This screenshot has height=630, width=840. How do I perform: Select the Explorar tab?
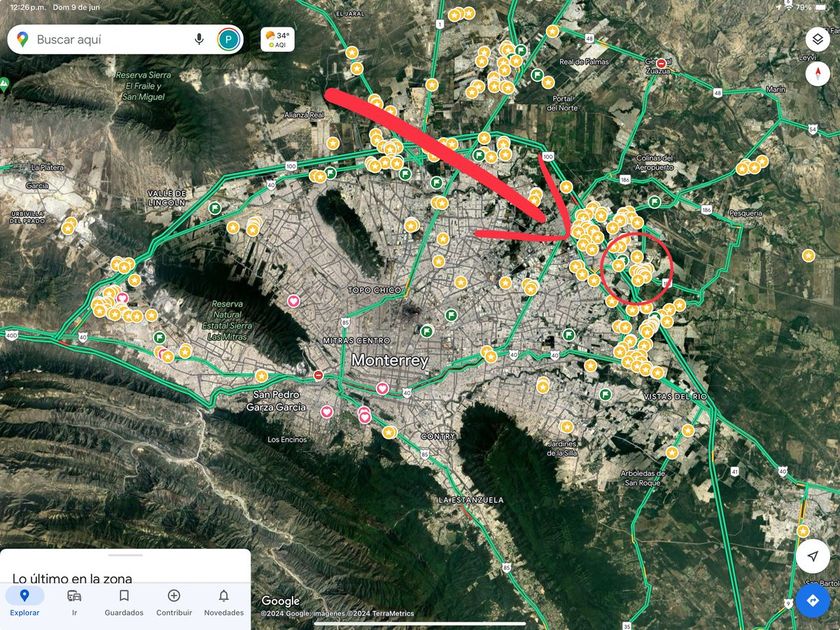pyautogui.click(x=25, y=603)
